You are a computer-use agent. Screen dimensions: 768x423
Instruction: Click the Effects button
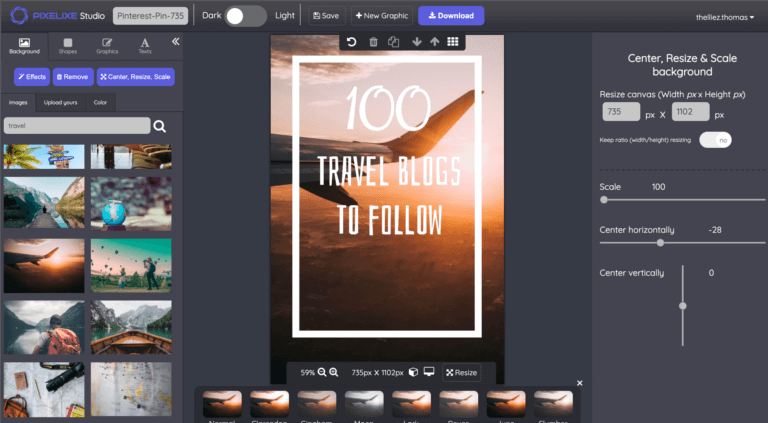(x=31, y=76)
